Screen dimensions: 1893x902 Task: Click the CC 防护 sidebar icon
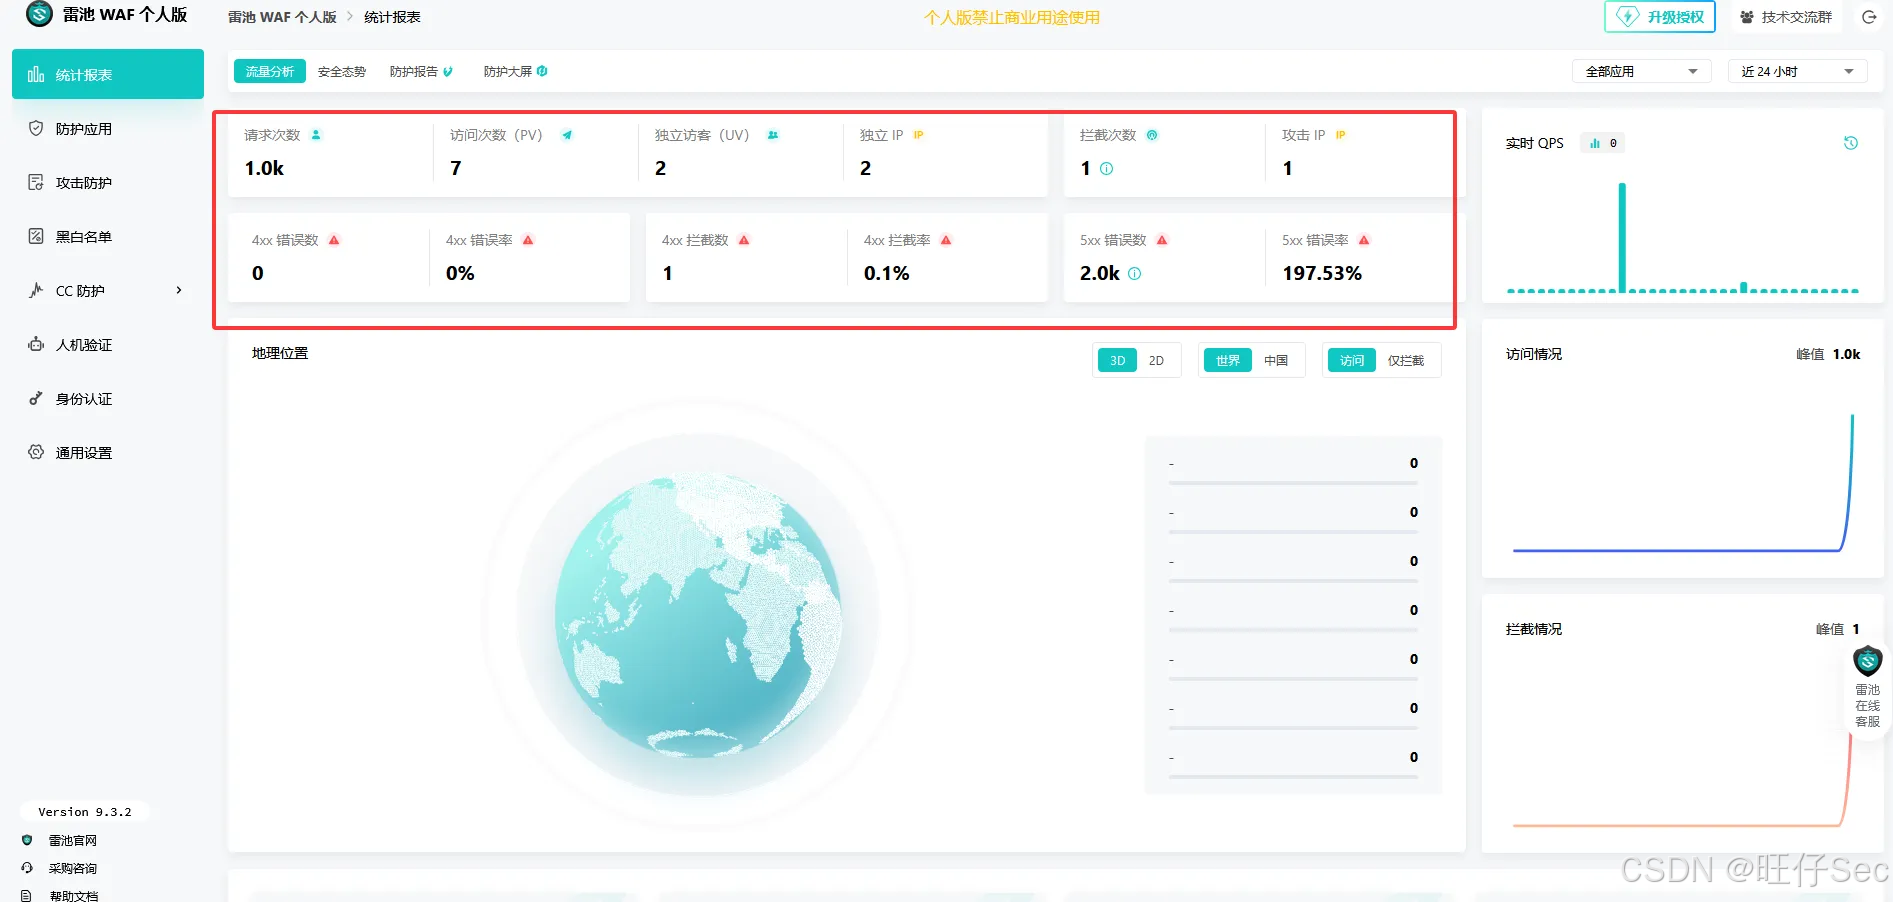pos(36,290)
